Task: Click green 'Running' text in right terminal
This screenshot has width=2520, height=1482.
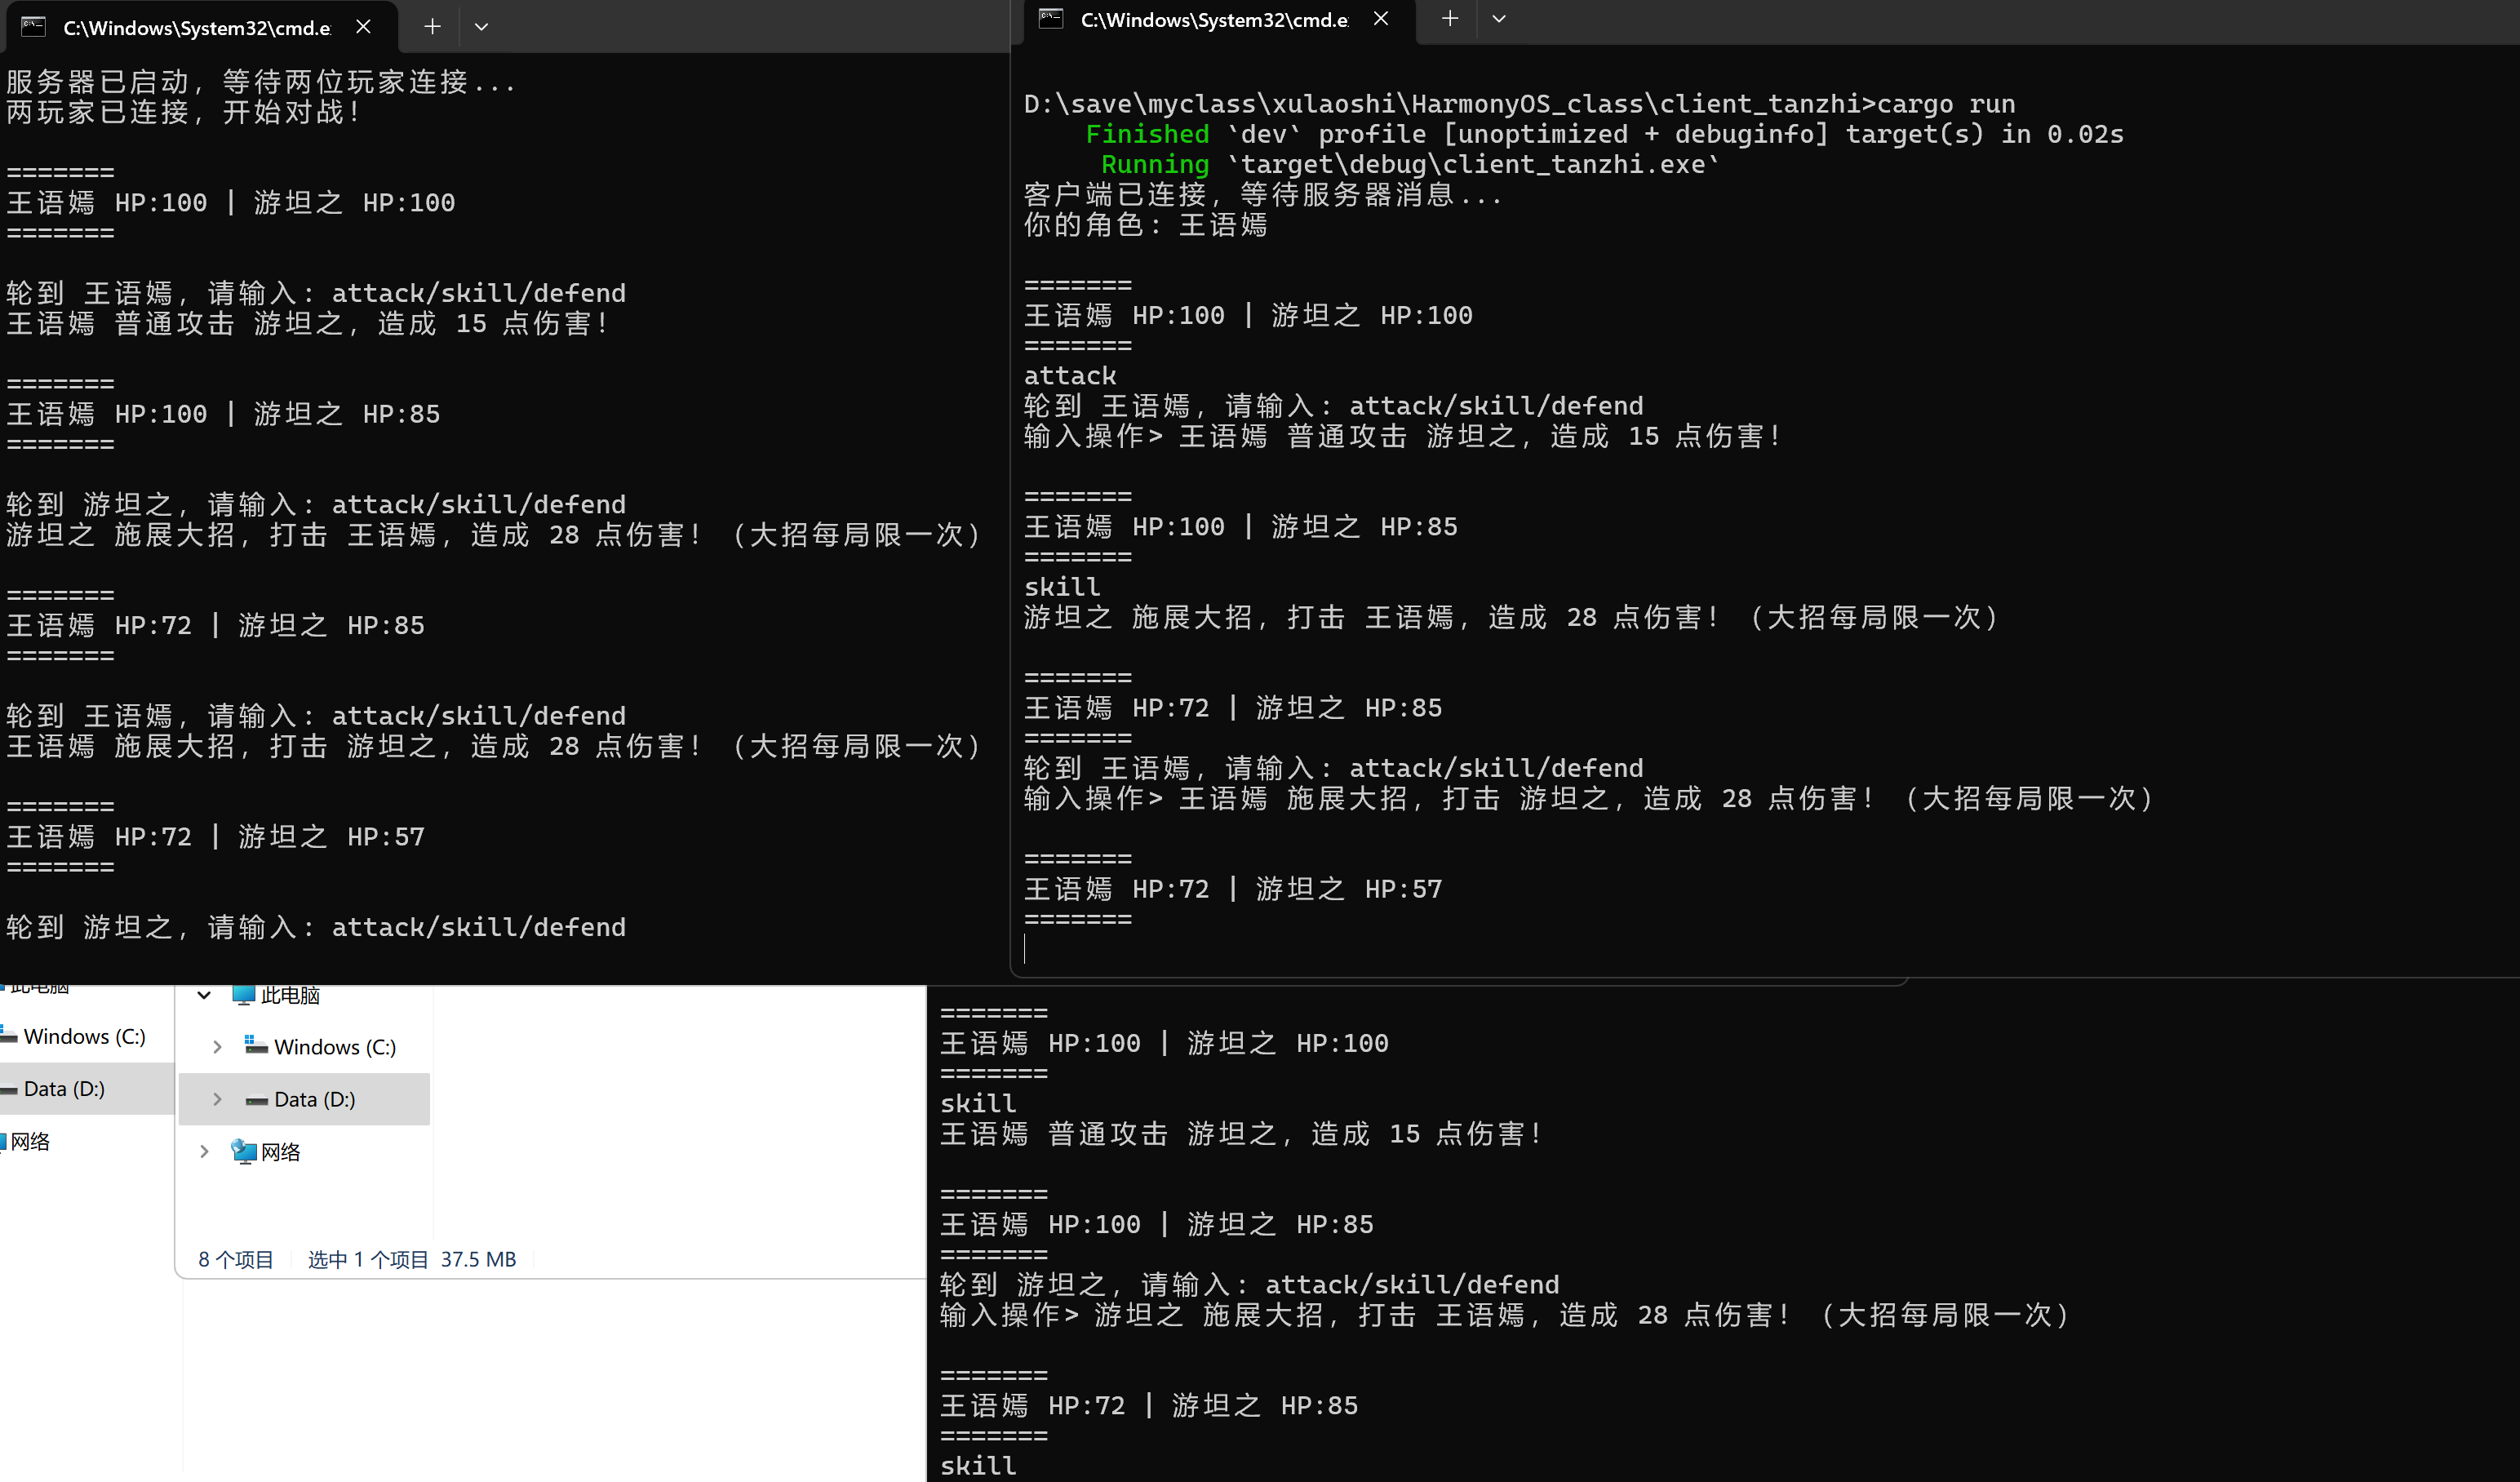Action: [x=1155, y=164]
